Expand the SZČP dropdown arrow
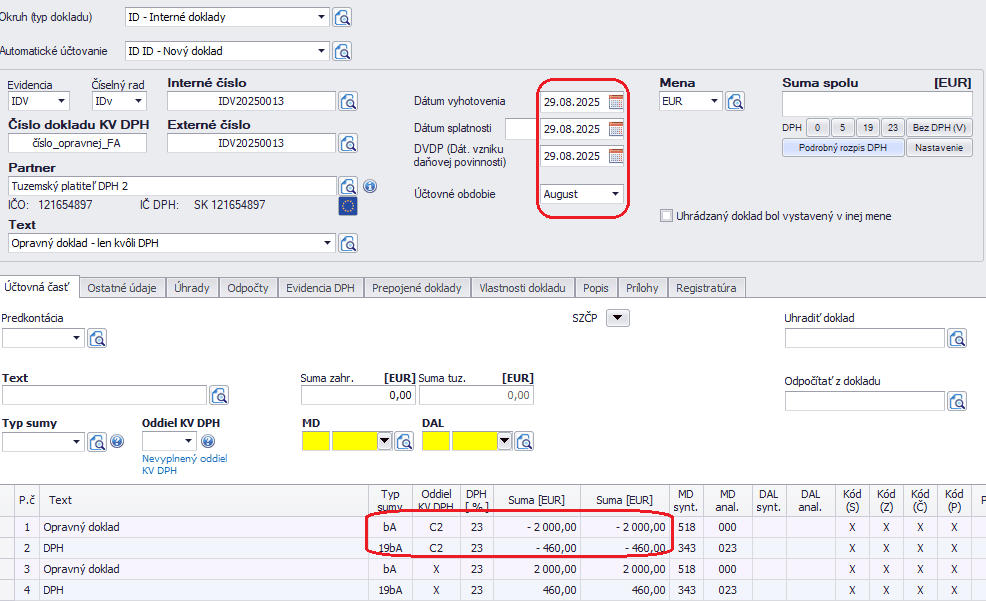The image size is (986, 601). (x=618, y=318)
